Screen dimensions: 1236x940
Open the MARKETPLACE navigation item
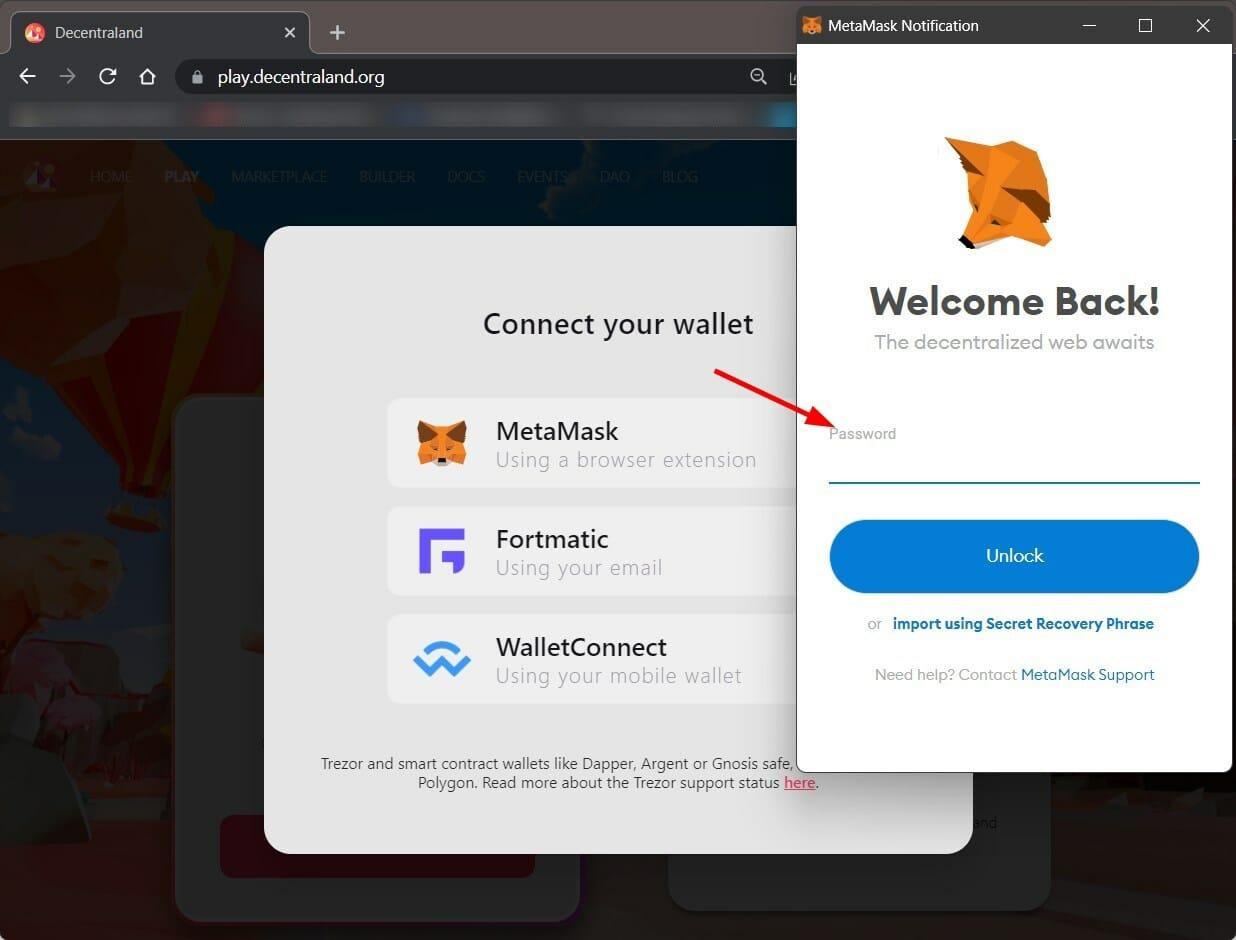(x=278, y=177)
